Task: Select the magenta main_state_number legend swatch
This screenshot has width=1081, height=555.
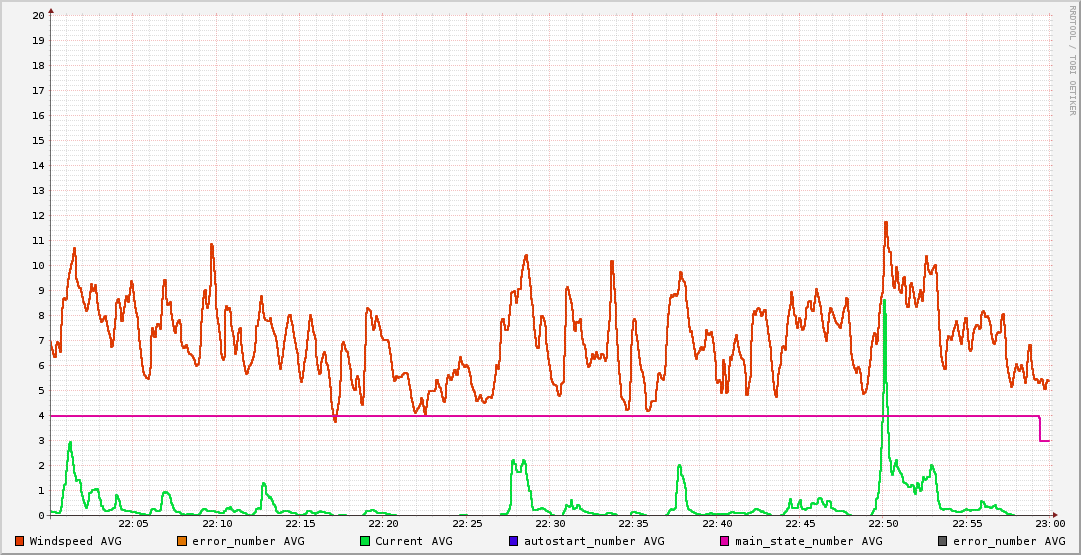Action: pyautogui.click(x=725, y=541)
